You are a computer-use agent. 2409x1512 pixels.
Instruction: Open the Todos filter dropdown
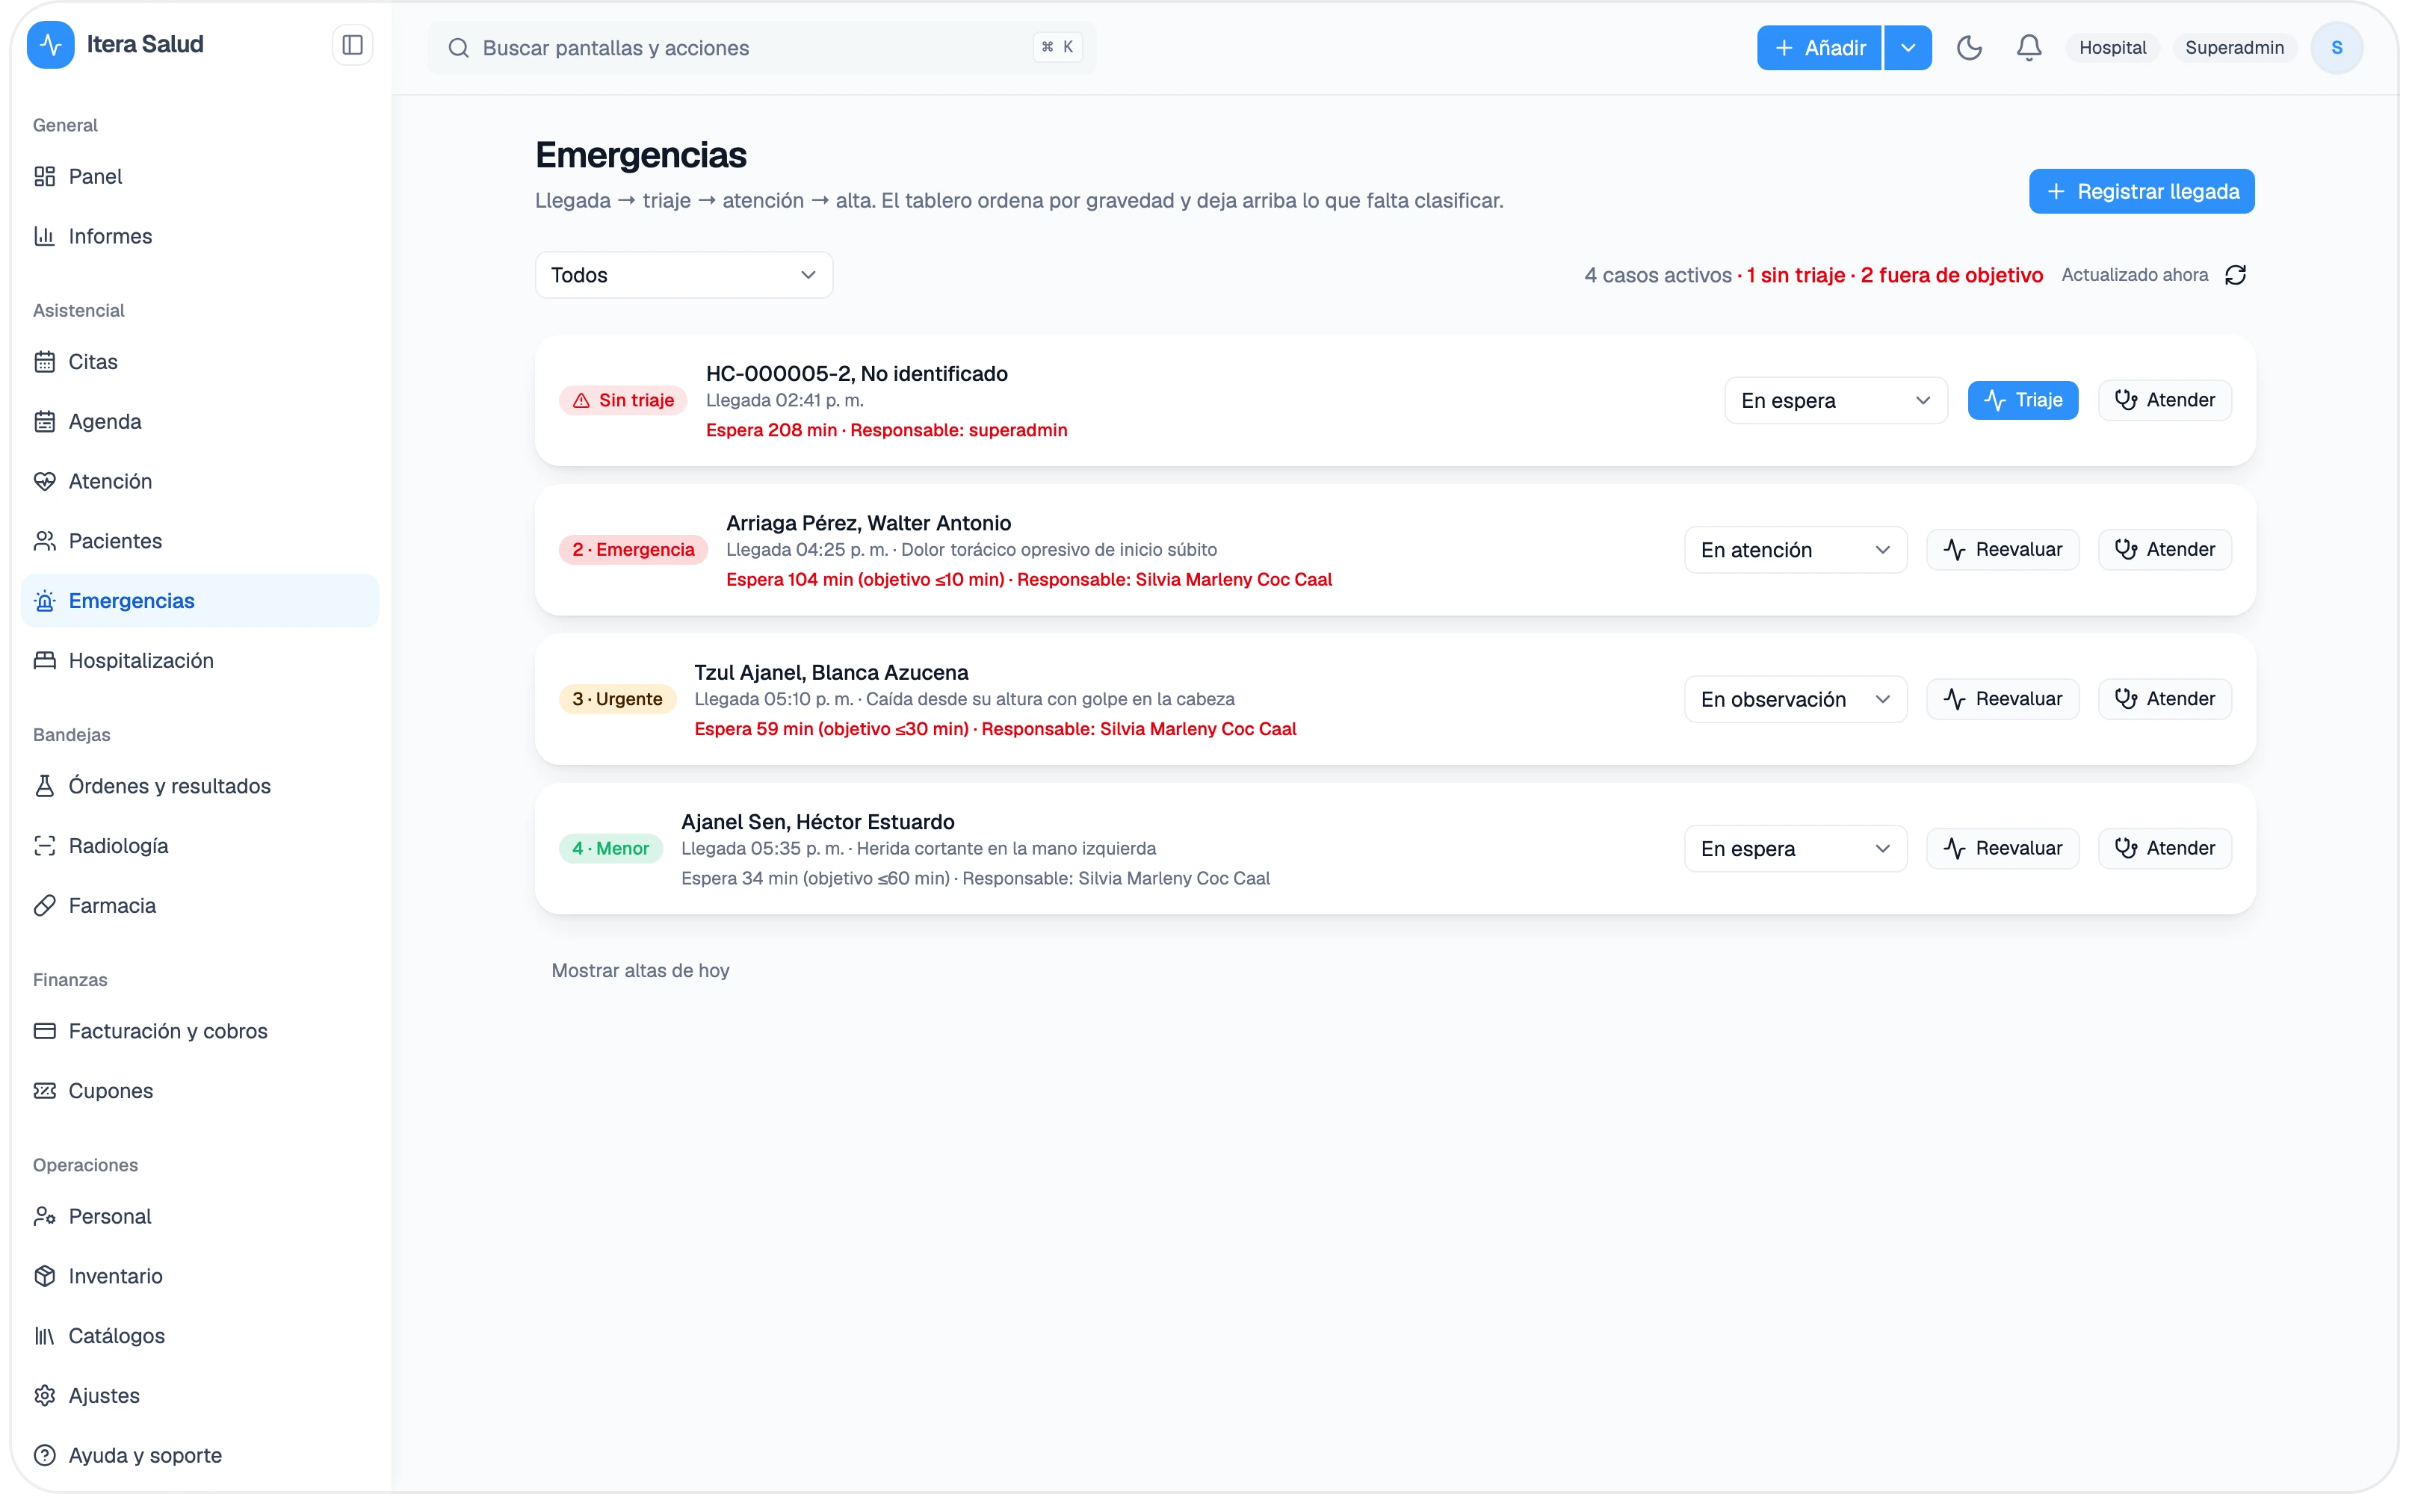pos(684,275)
